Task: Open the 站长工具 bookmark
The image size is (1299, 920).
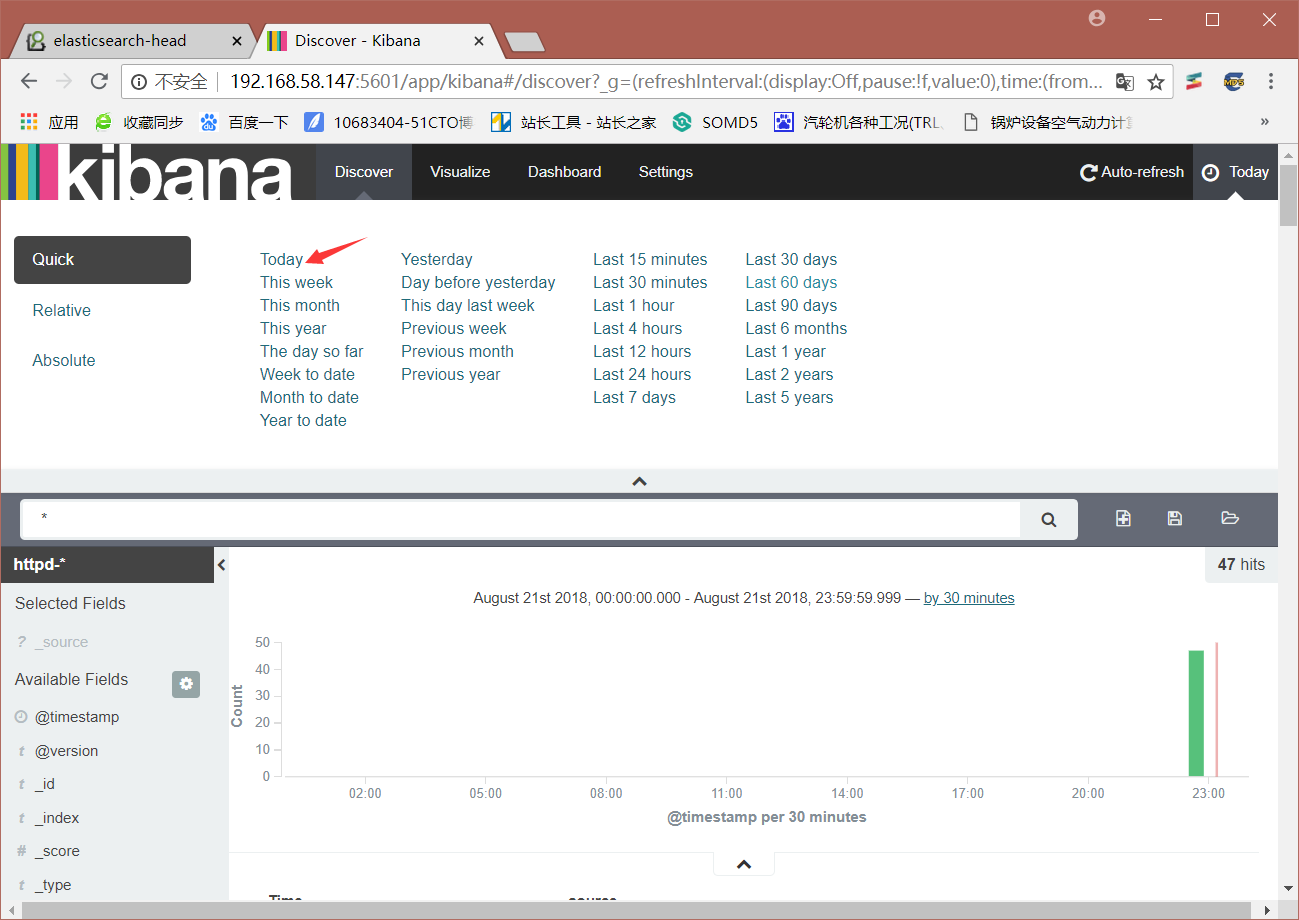Action: coord(574,122)
